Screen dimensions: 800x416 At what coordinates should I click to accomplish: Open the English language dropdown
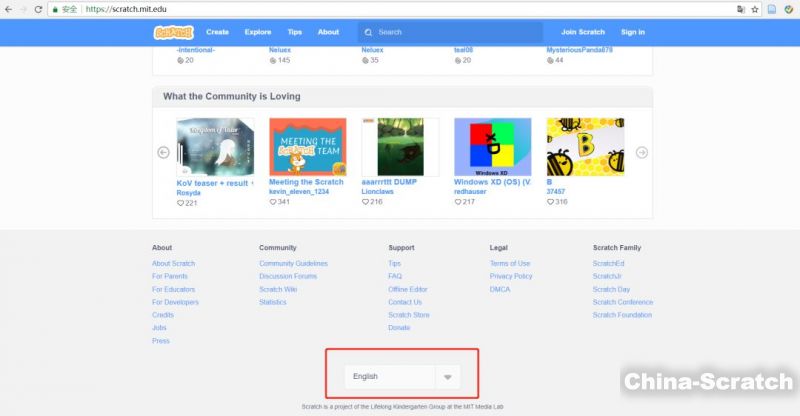[390, 376]
